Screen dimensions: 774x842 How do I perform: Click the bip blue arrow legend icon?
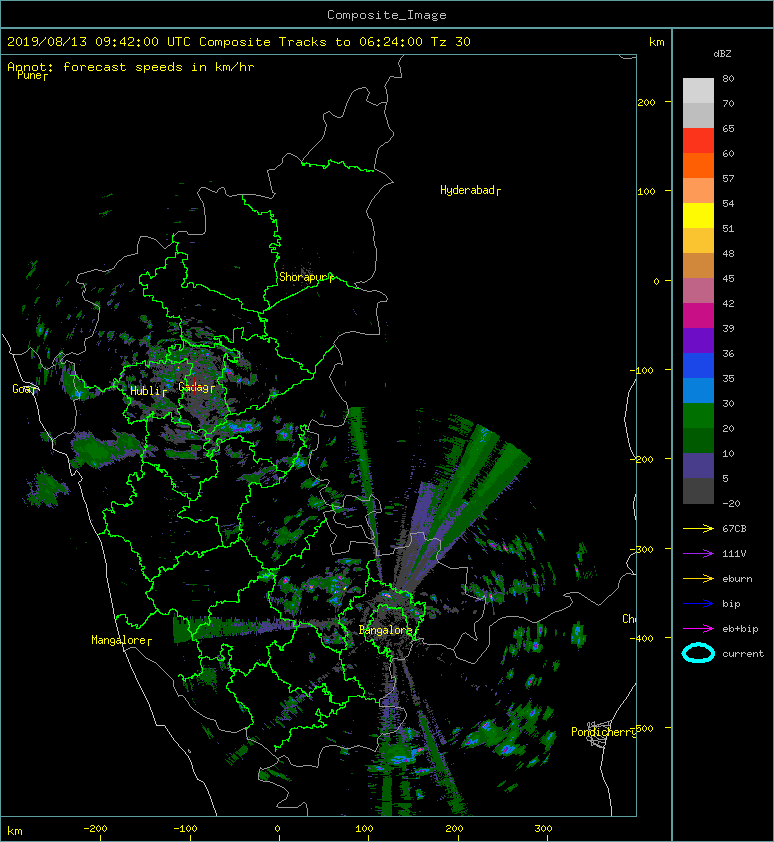click(698, 604)
